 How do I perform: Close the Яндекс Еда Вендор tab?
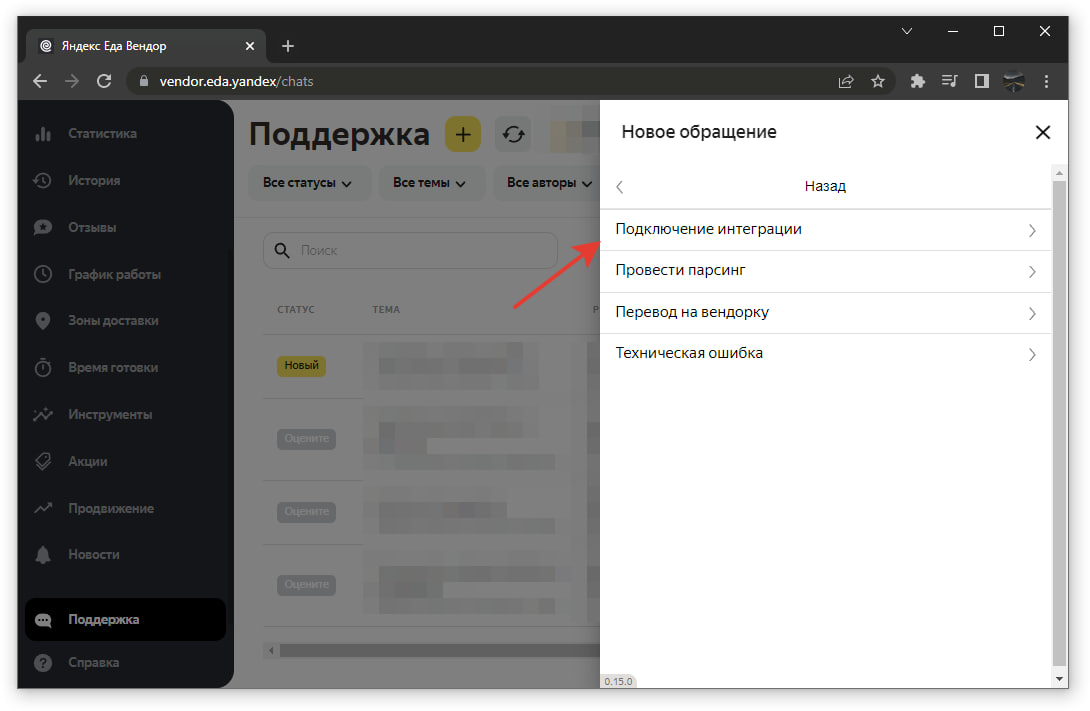click(250, 46)
